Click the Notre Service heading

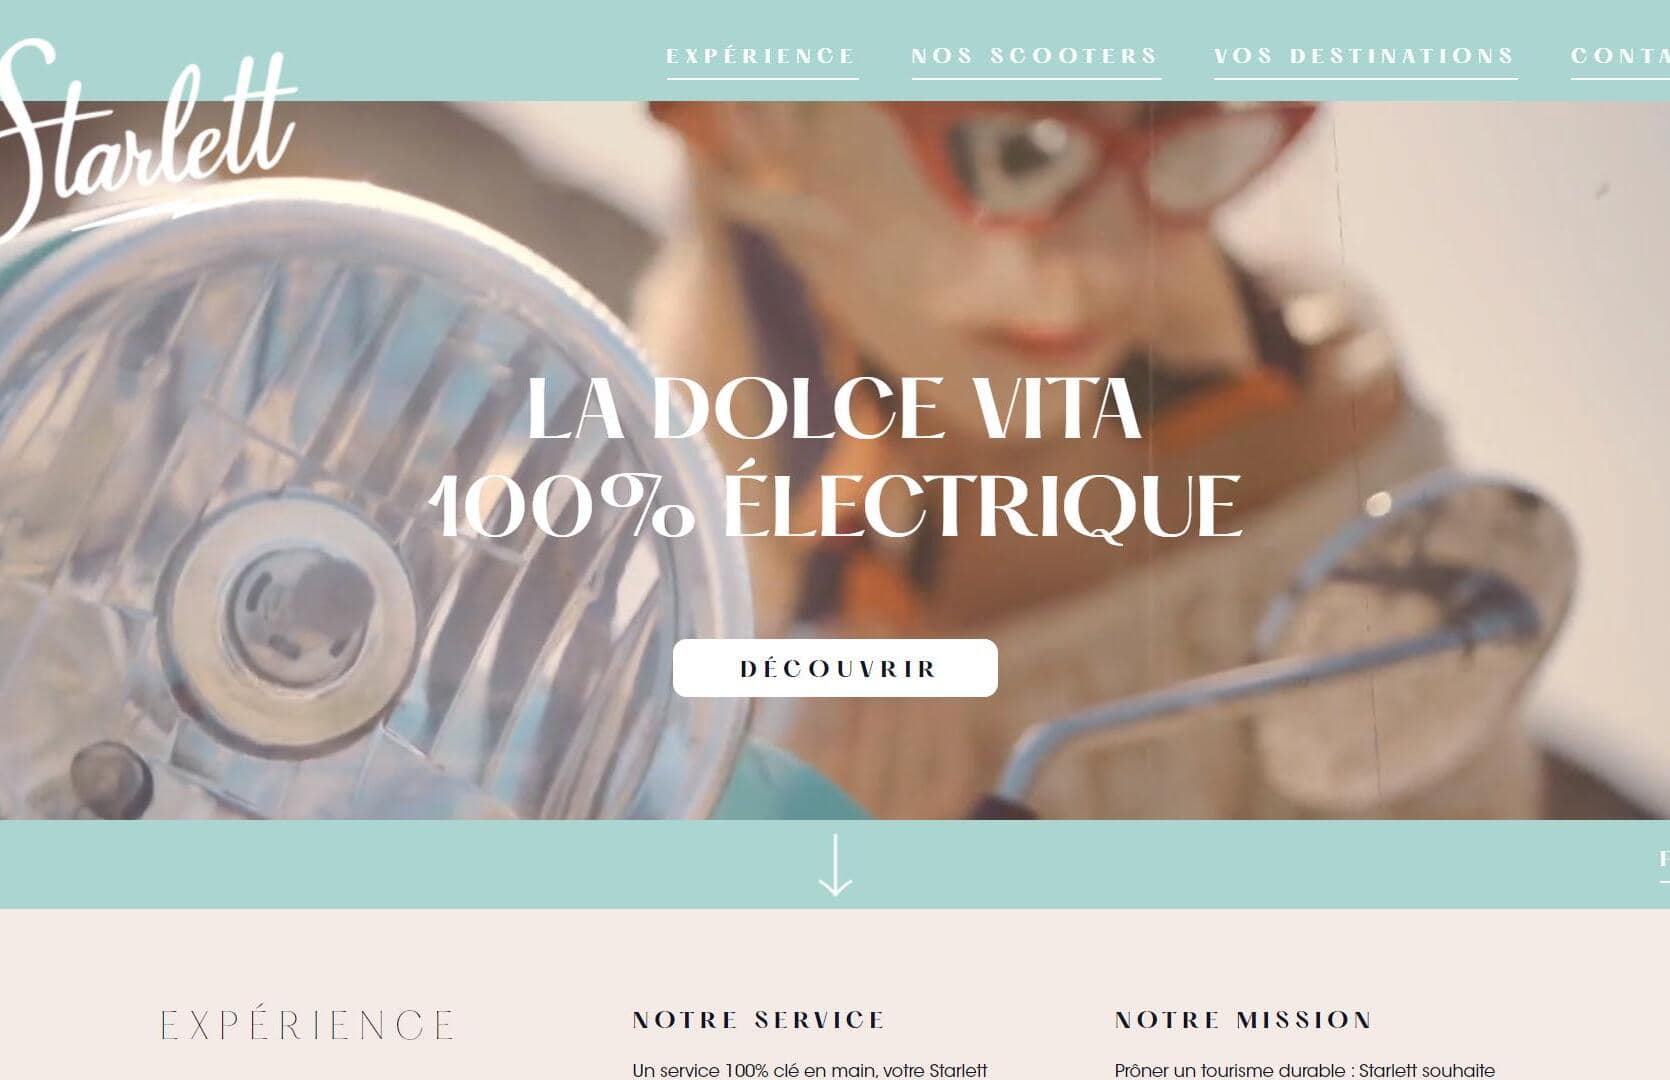(759, 1020)
